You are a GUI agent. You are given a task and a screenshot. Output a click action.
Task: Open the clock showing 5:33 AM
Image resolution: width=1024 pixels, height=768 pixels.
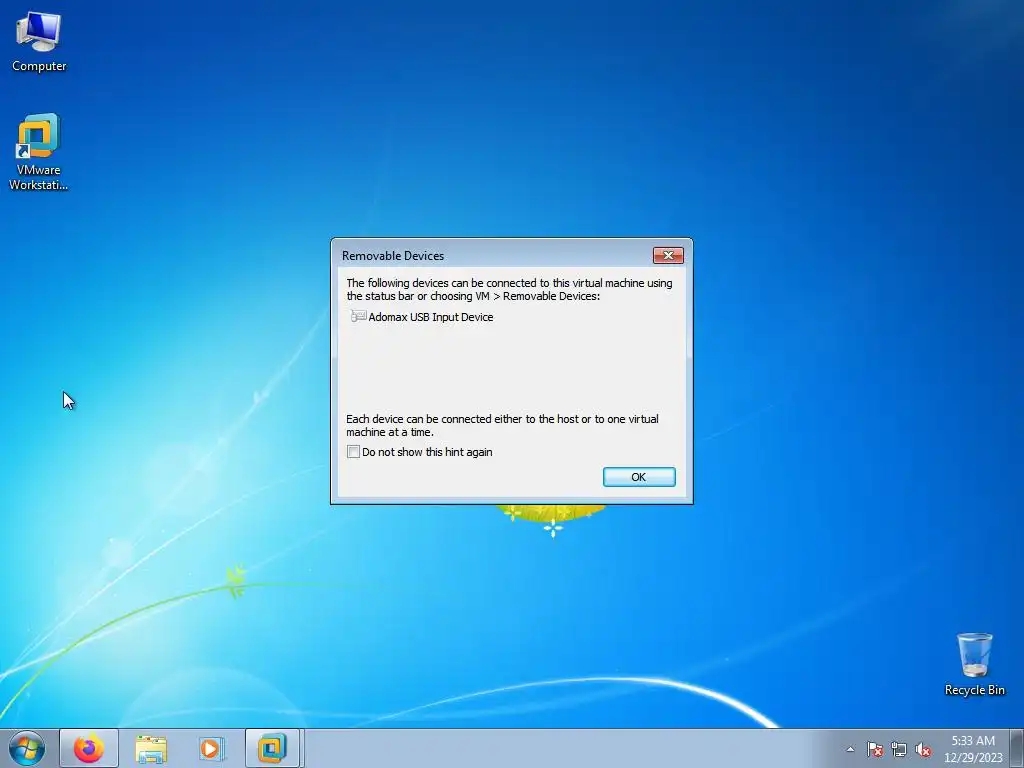(x=973, y=749)
